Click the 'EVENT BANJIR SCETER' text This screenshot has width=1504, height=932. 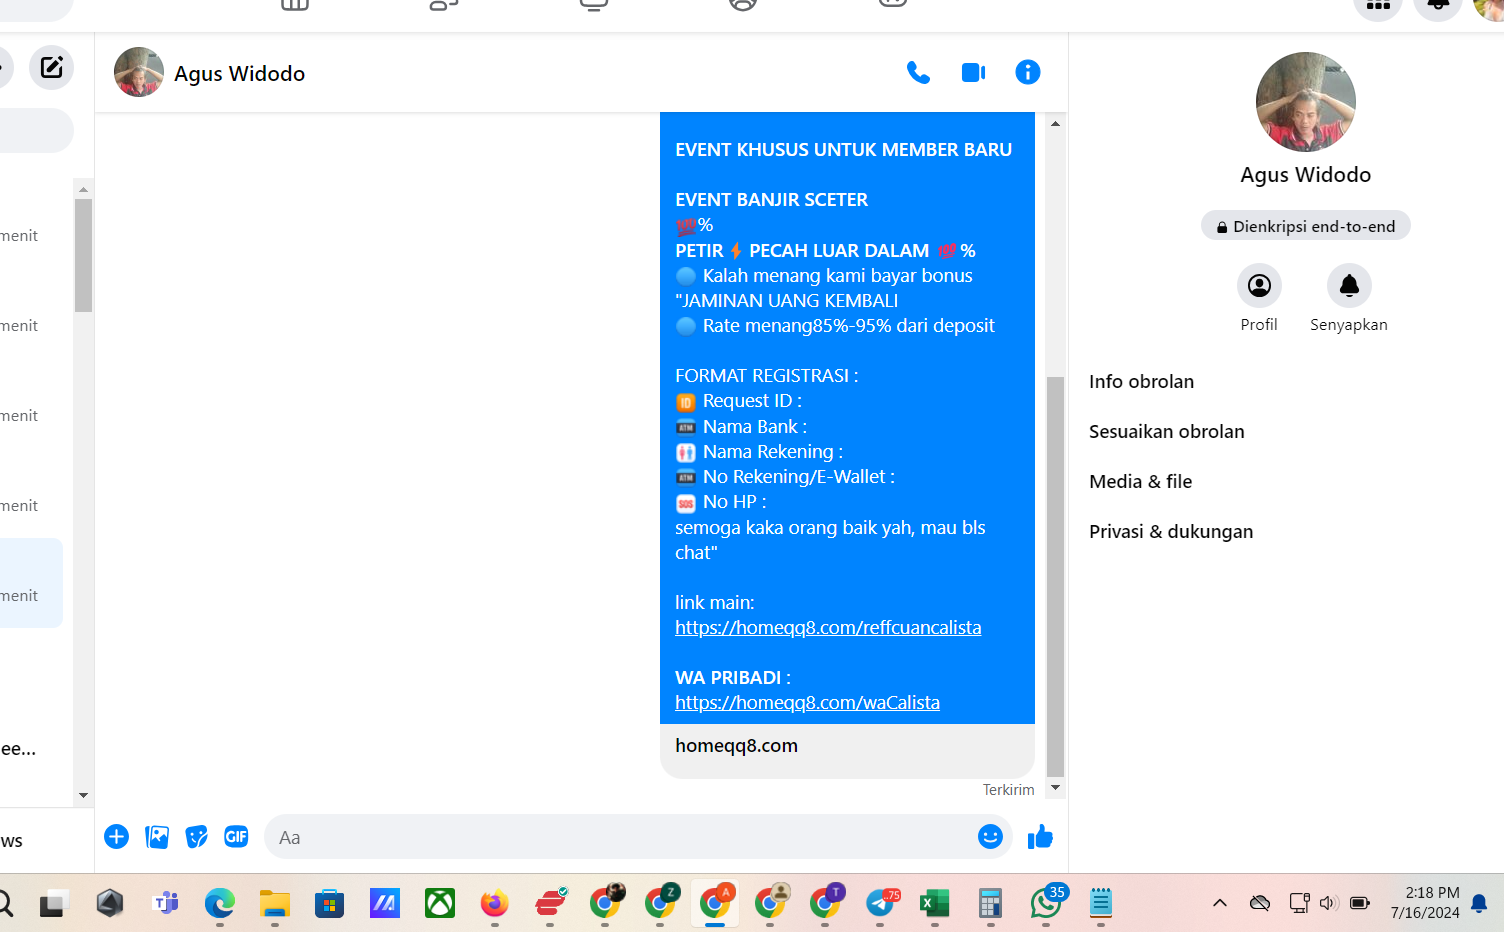[771, 200]
